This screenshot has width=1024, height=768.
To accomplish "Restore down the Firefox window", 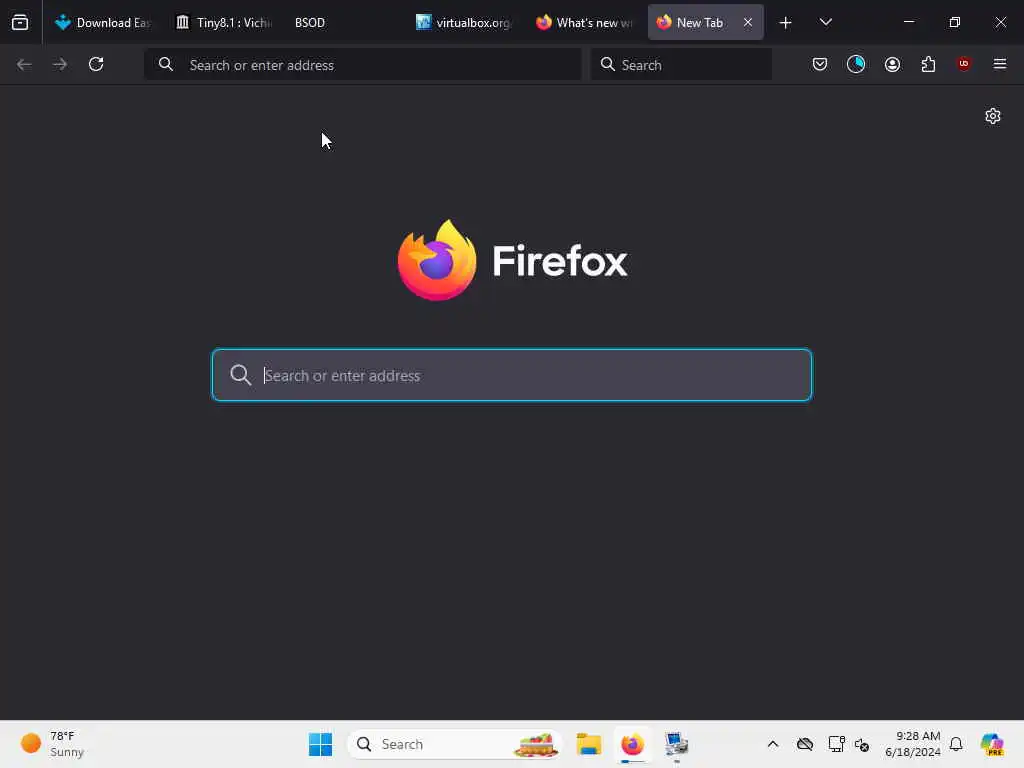I will (955, 22).
